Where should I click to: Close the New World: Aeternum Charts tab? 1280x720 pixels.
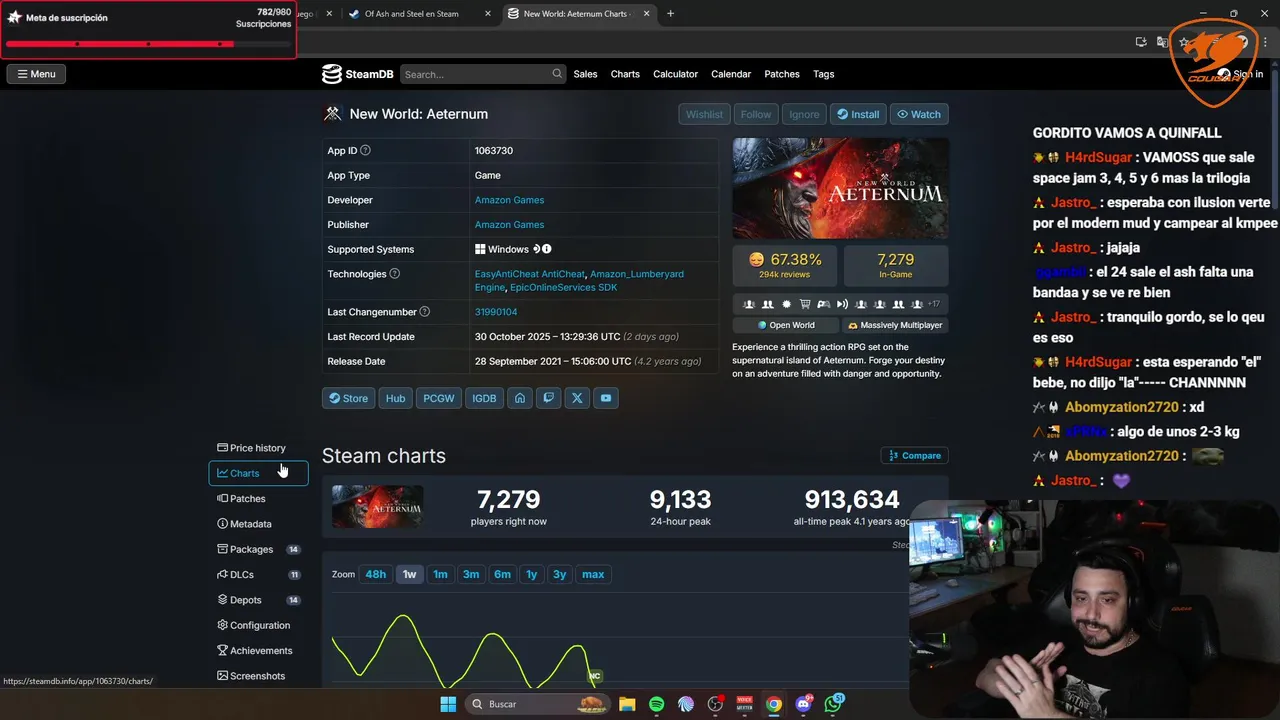click(647, 14)
